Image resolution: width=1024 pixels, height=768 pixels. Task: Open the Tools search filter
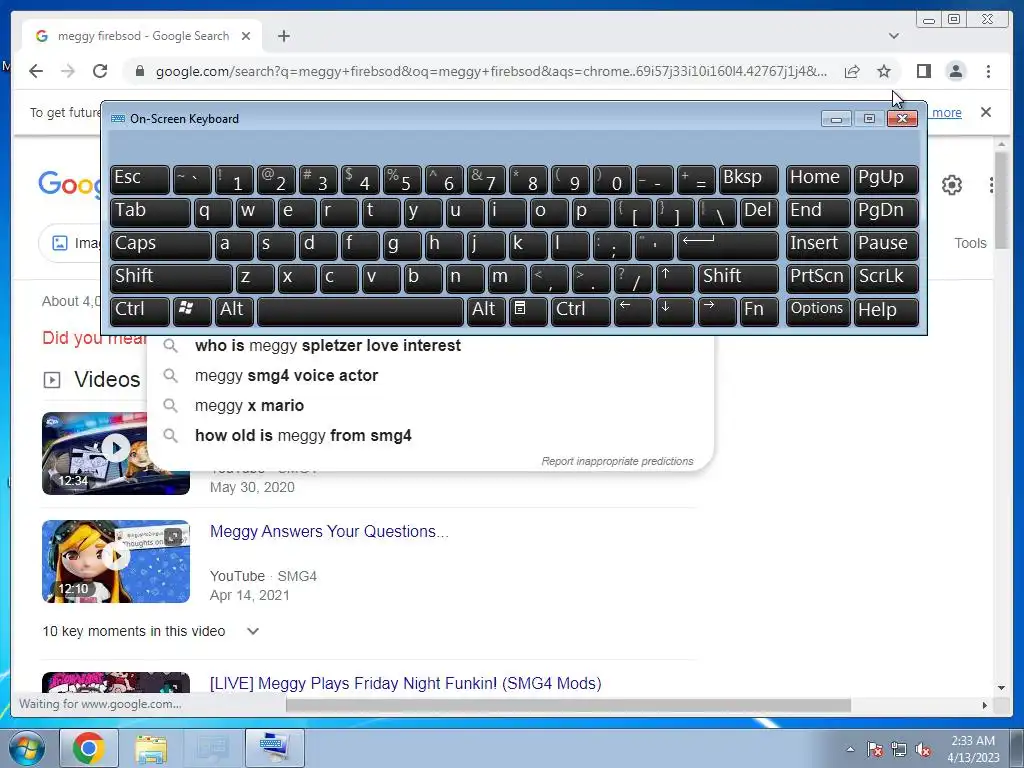click(x=970, y=243)
